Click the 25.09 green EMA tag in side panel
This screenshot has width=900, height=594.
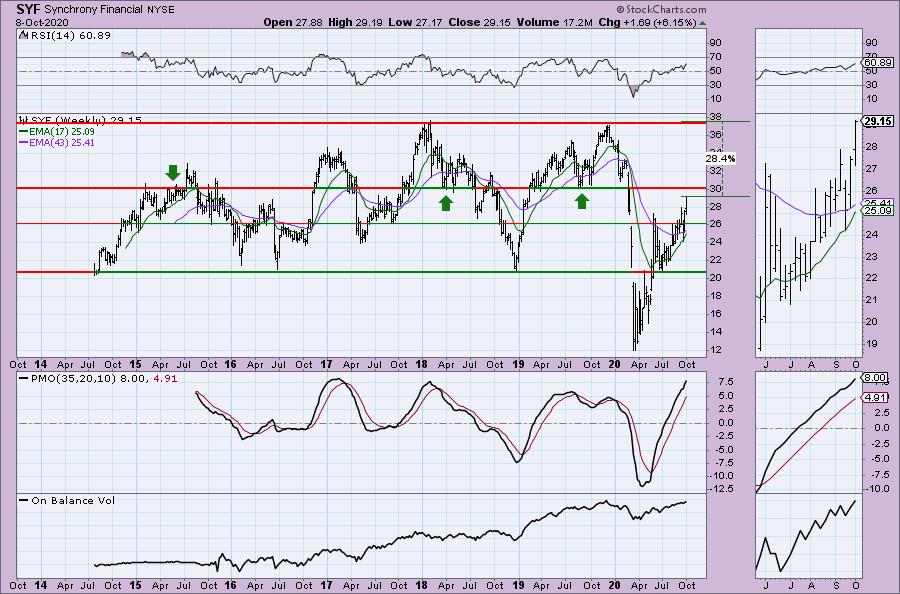878,211
